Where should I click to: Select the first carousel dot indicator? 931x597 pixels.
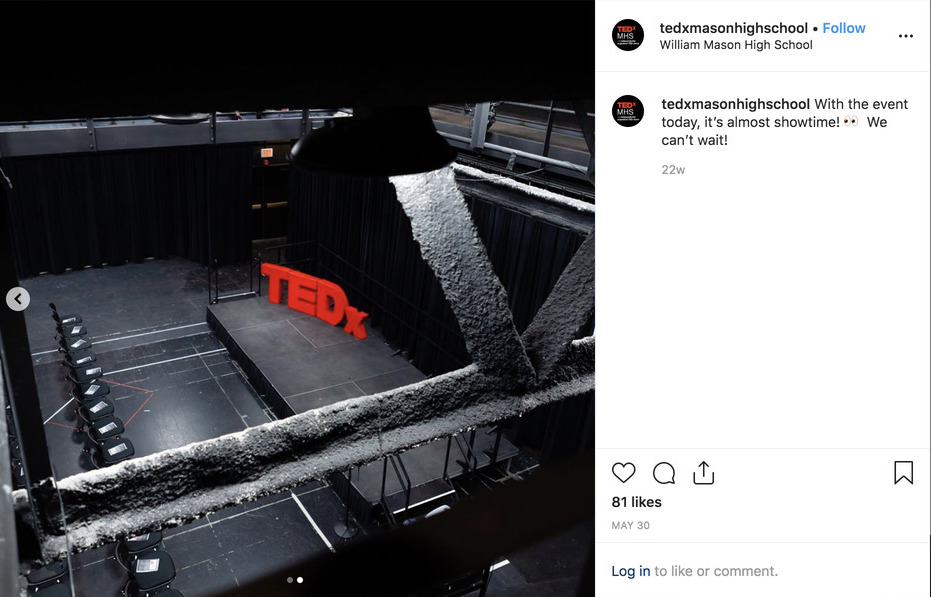(290, 580)
